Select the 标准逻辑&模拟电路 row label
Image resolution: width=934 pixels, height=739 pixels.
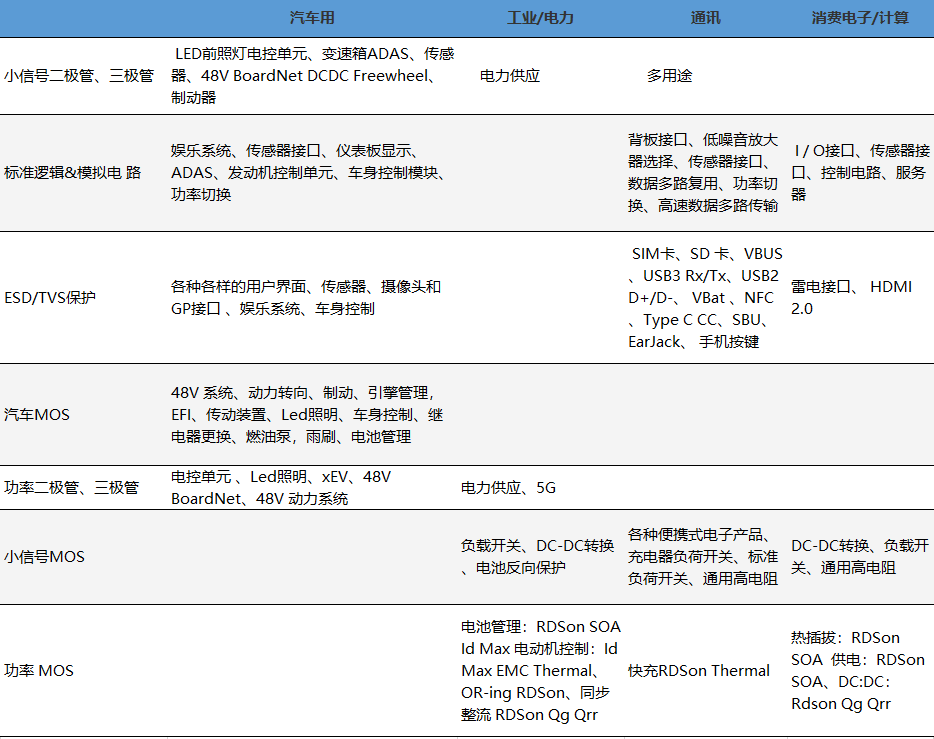(x=73, y=172)
